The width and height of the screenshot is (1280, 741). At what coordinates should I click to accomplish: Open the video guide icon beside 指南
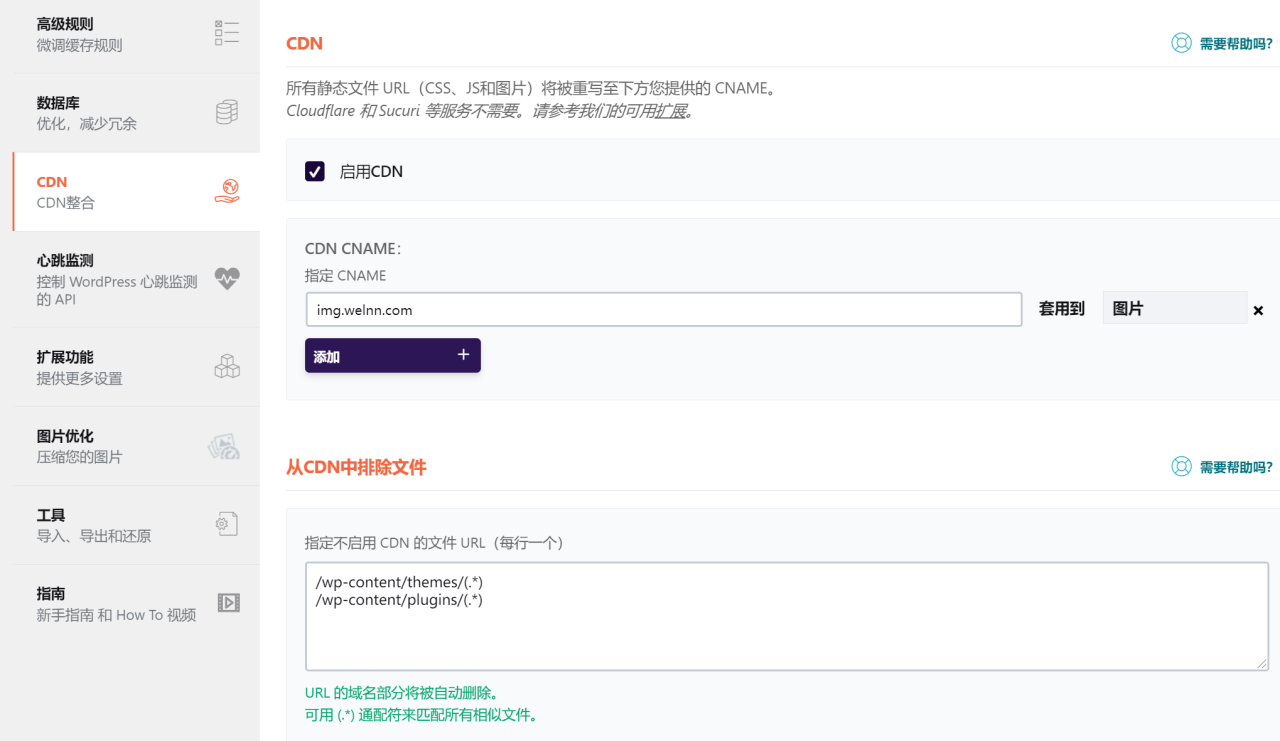tap(227, 601)
